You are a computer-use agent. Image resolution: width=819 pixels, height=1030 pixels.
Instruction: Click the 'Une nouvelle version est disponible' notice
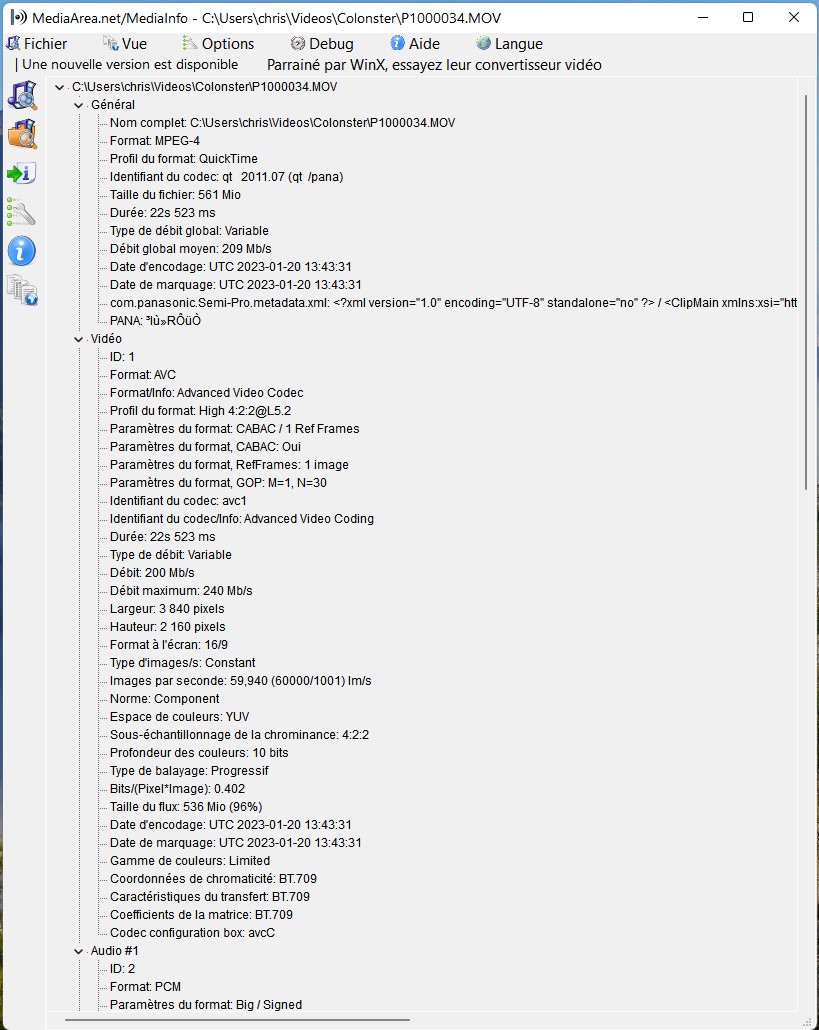[x=130, y=64]
